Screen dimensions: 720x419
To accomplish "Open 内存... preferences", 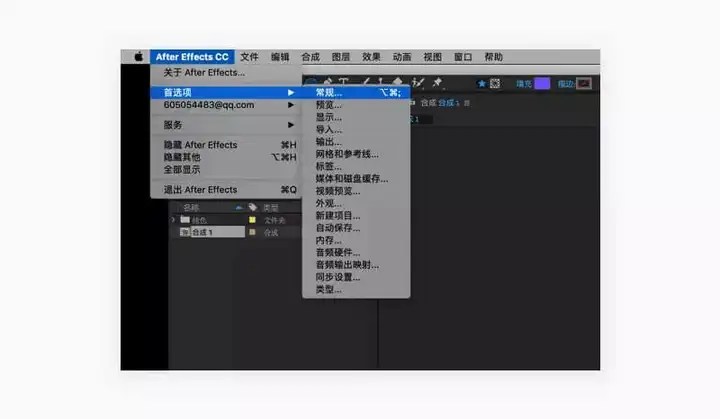I will (356, 240).
